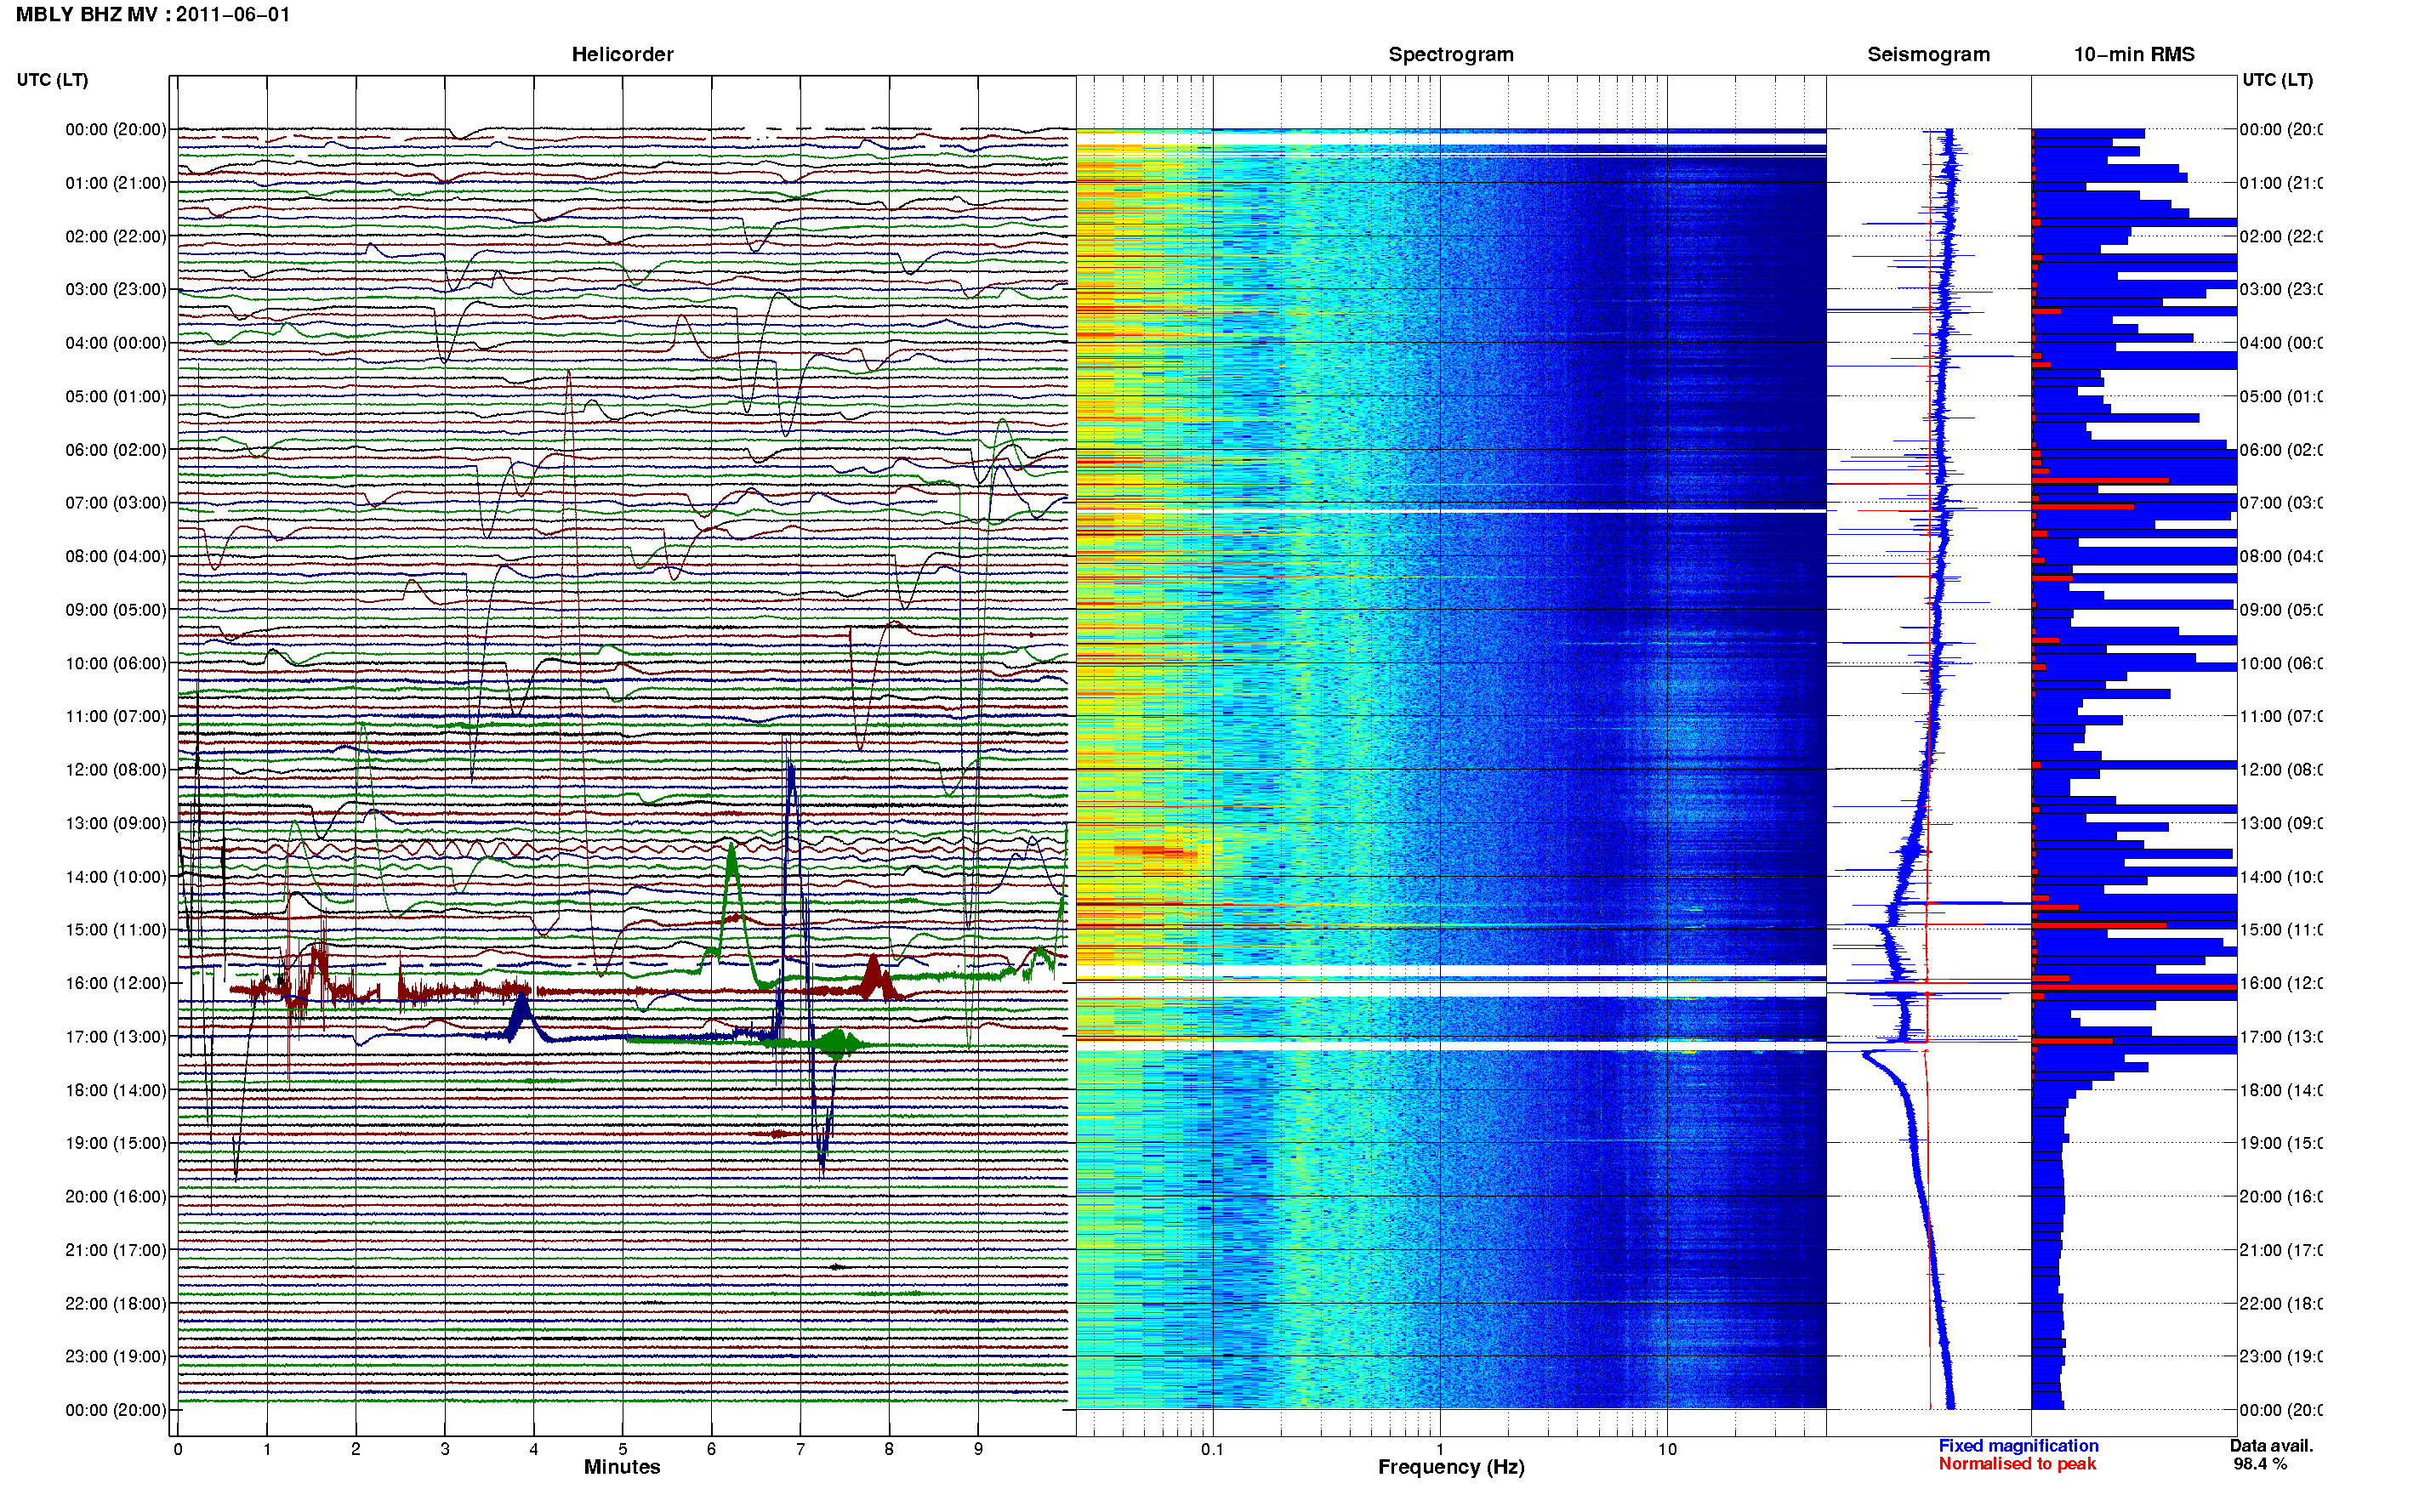Select the 'Helicorder' panel heading
This screenshot has width=2419, height=1512.
622,54
